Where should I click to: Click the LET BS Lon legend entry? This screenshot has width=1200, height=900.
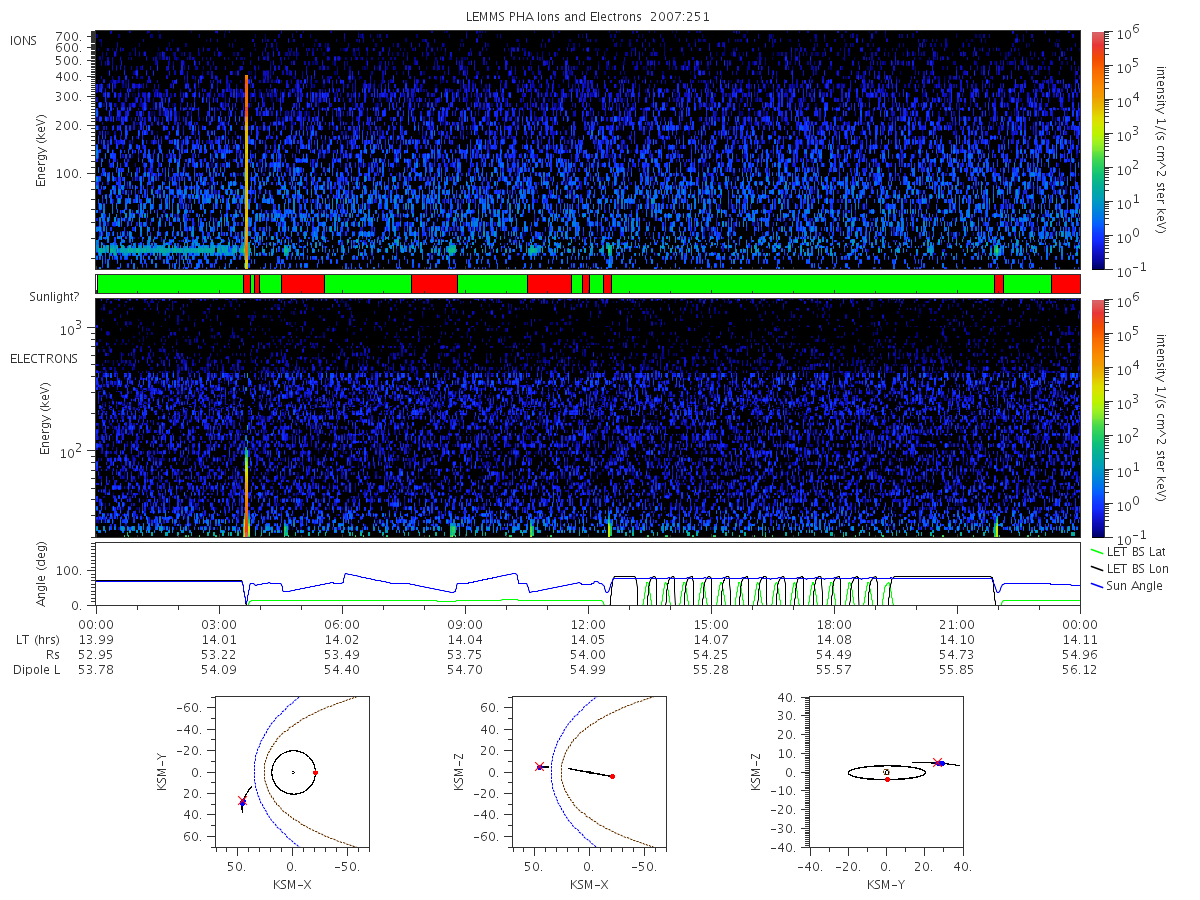[x=1133, y=568]
